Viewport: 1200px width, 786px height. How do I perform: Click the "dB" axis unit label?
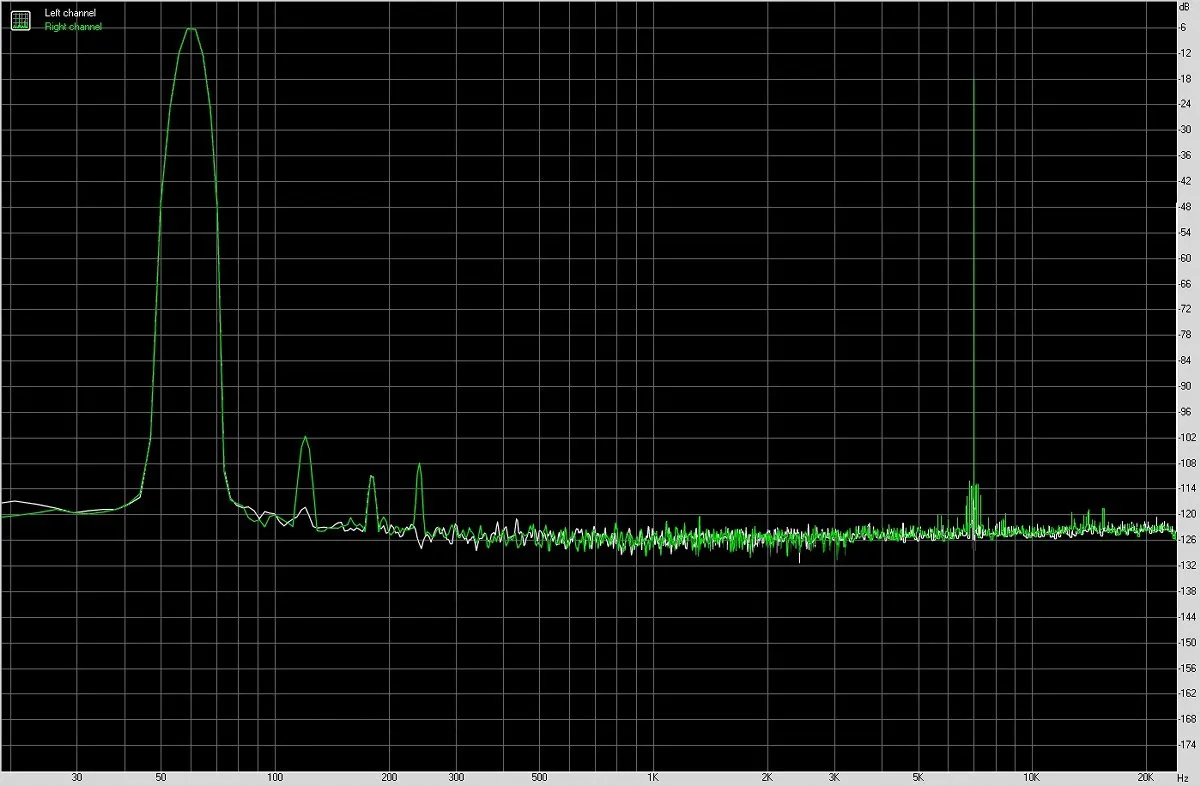point(1185,6)
